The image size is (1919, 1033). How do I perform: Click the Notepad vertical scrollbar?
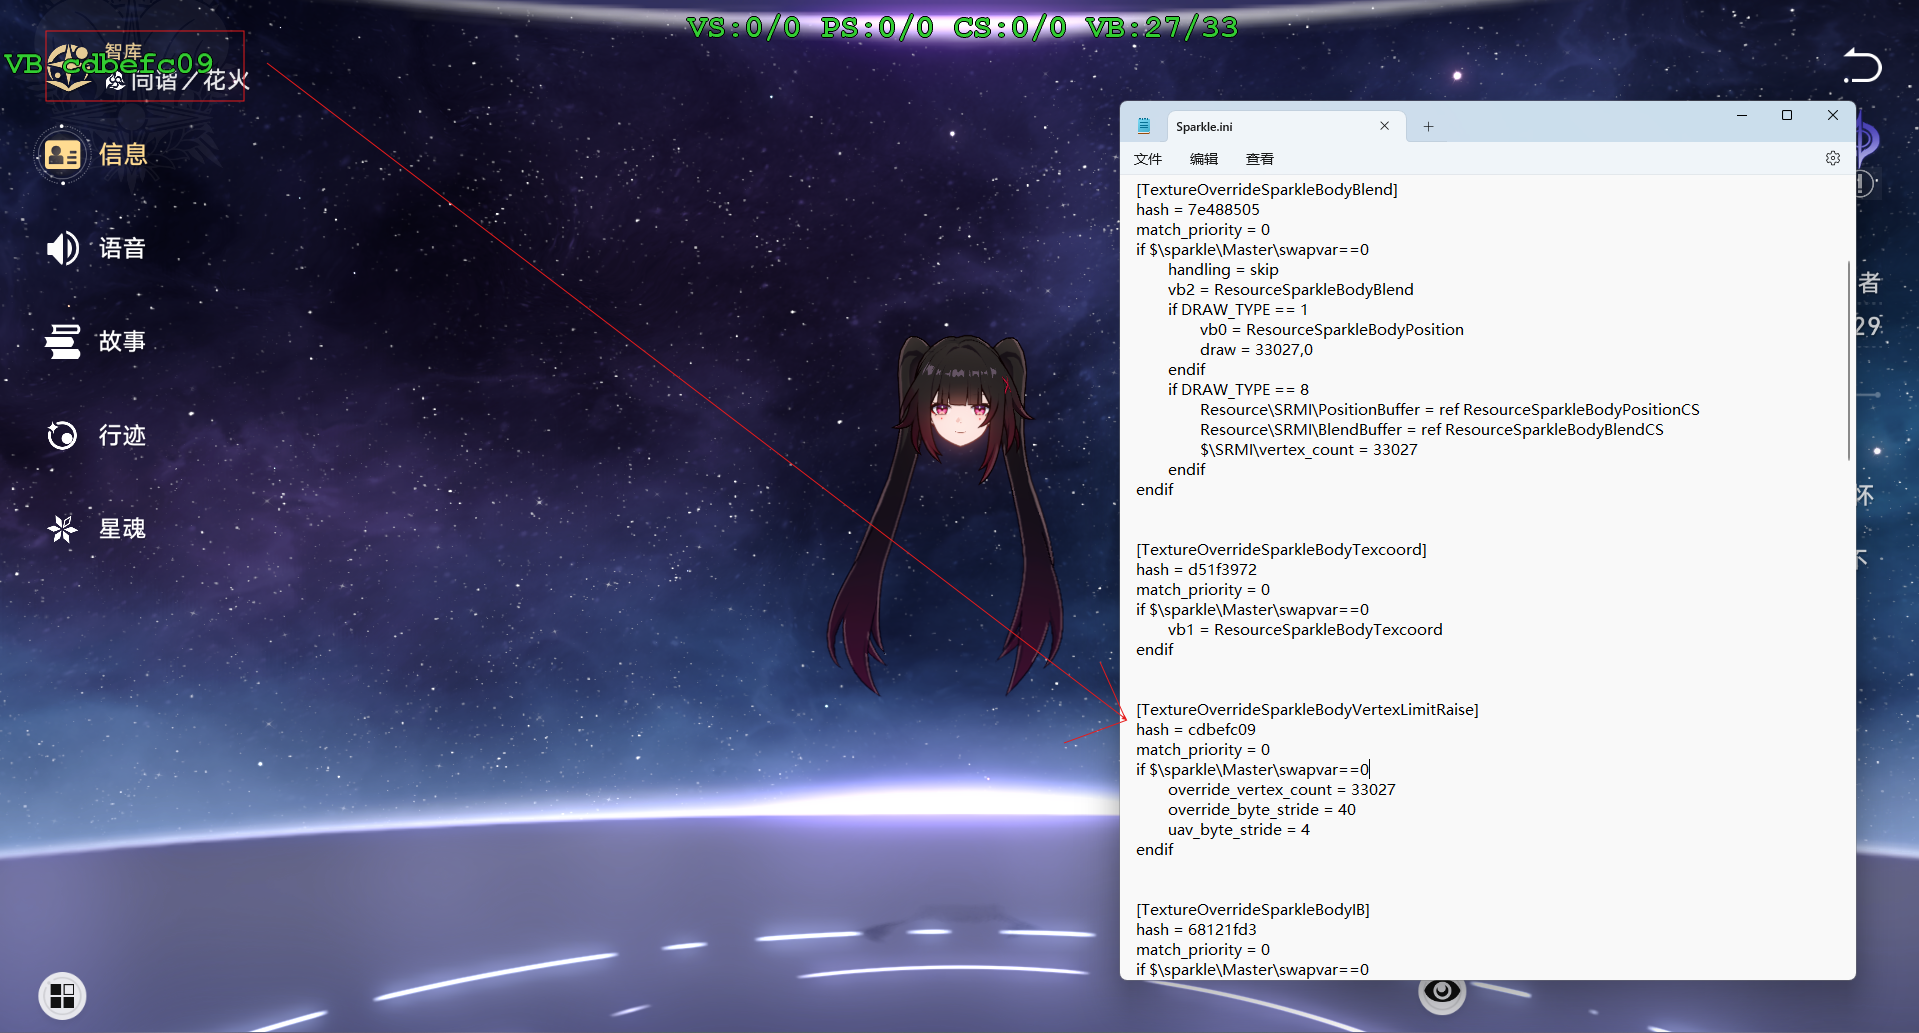(1849, 360)
